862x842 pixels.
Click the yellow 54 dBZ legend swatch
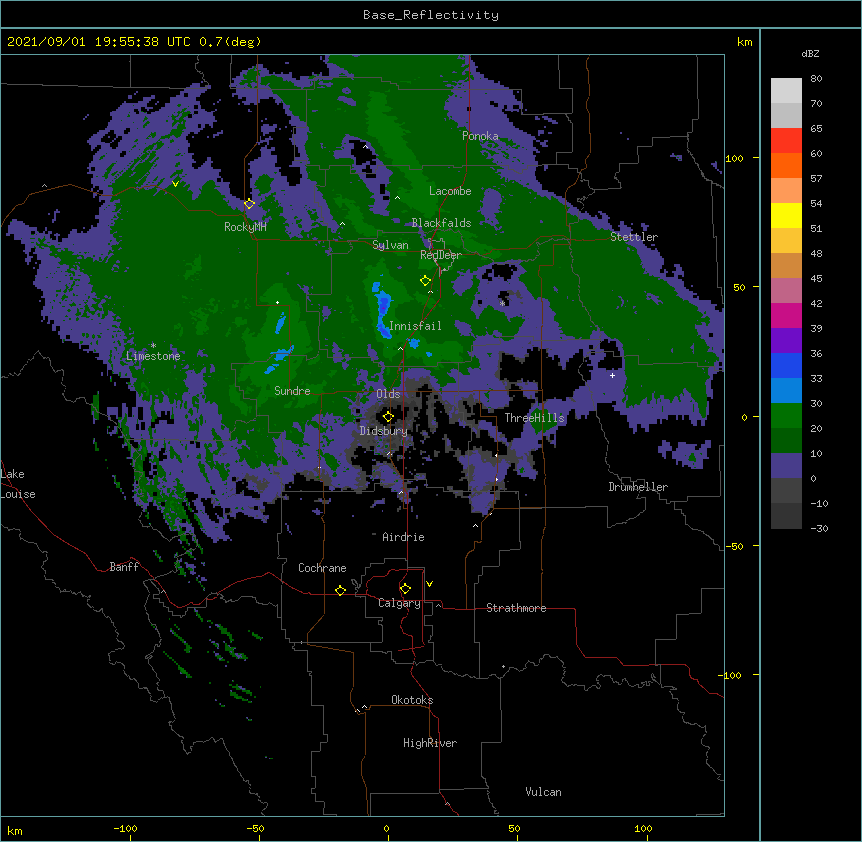(x=786, y=215)
